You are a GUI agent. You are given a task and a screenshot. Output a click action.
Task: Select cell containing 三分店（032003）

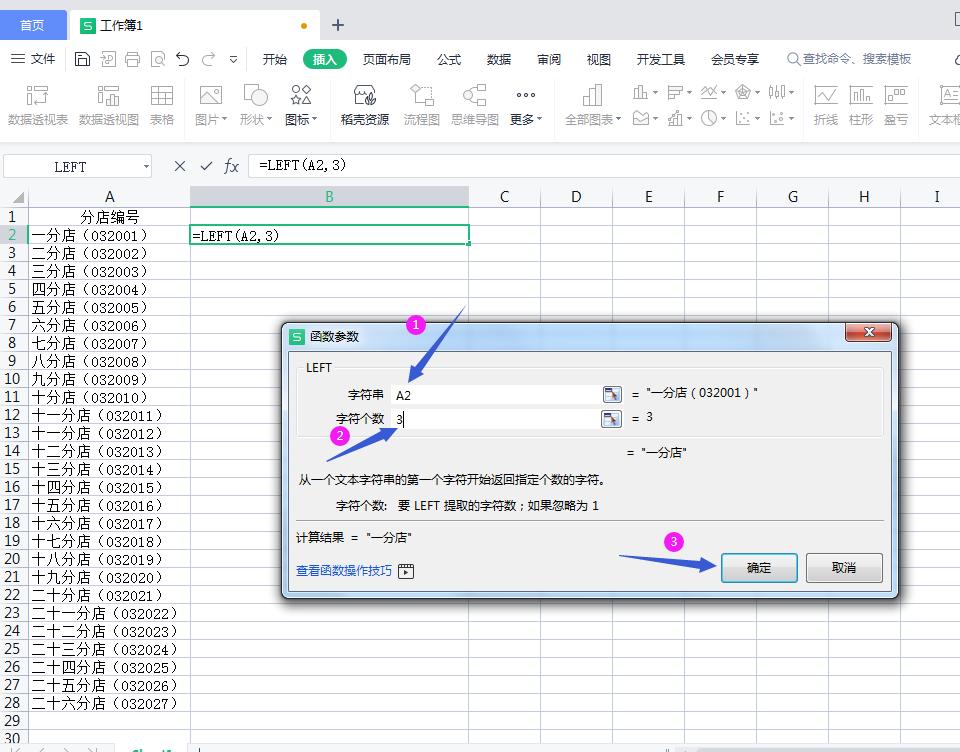[x=109, y=271]
